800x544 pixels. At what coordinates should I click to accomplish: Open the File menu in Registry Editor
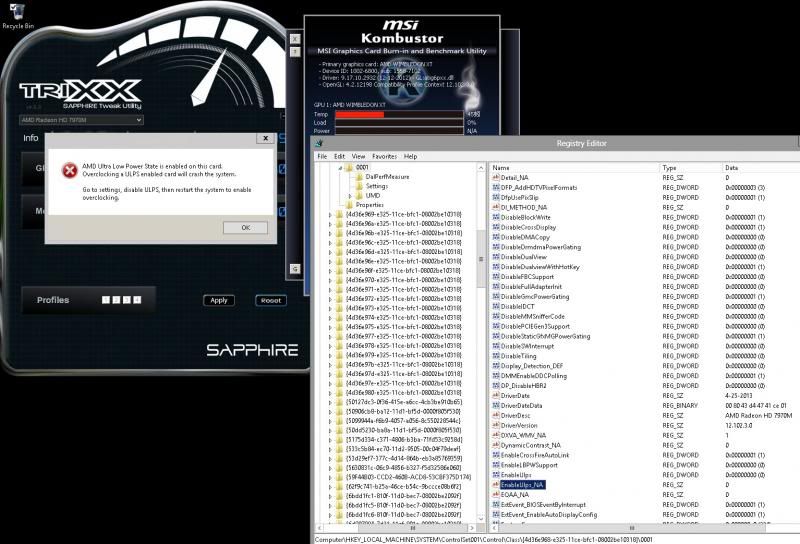[322, 156]
